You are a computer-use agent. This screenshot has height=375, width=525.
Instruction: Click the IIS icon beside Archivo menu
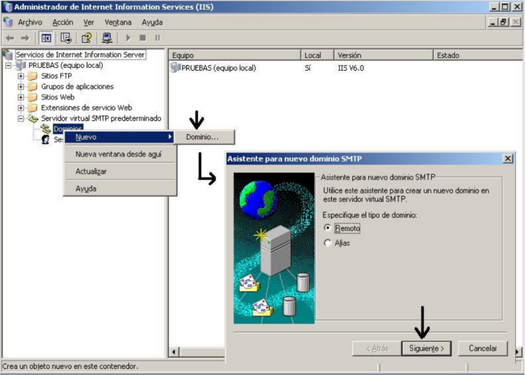[8, 22]
